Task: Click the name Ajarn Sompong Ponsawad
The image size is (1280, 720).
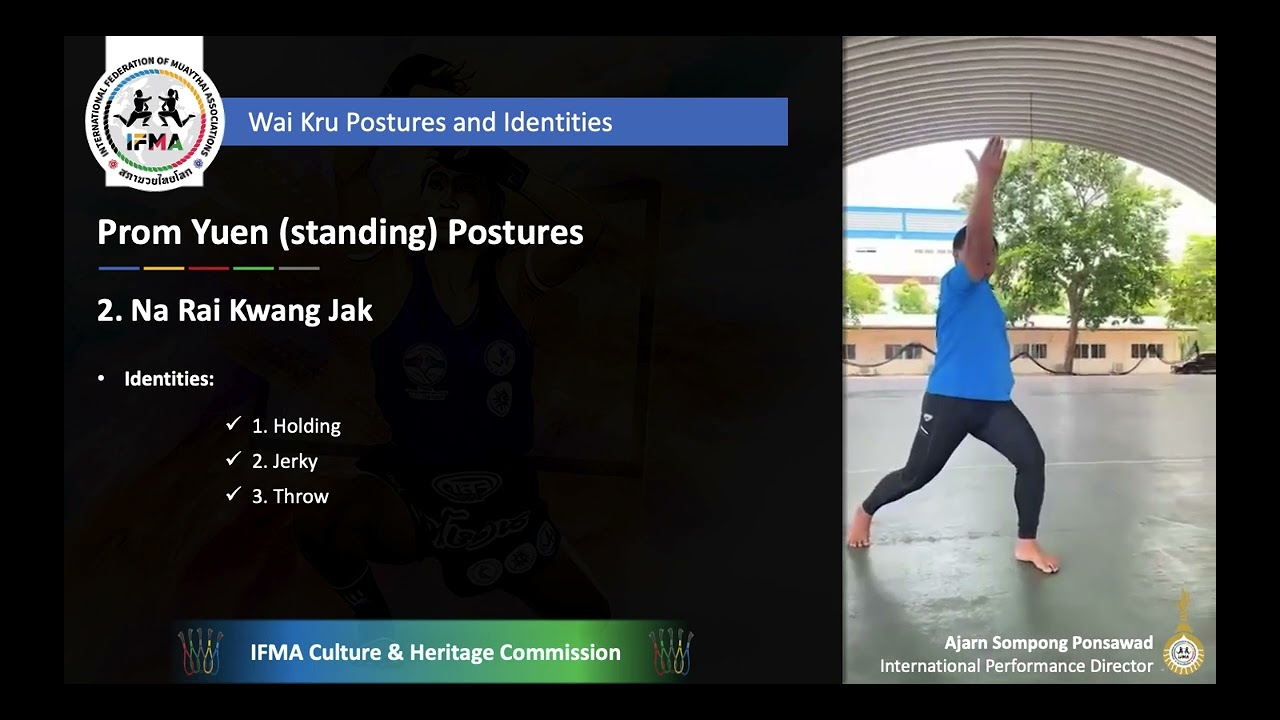Action: pos(1048,643)
